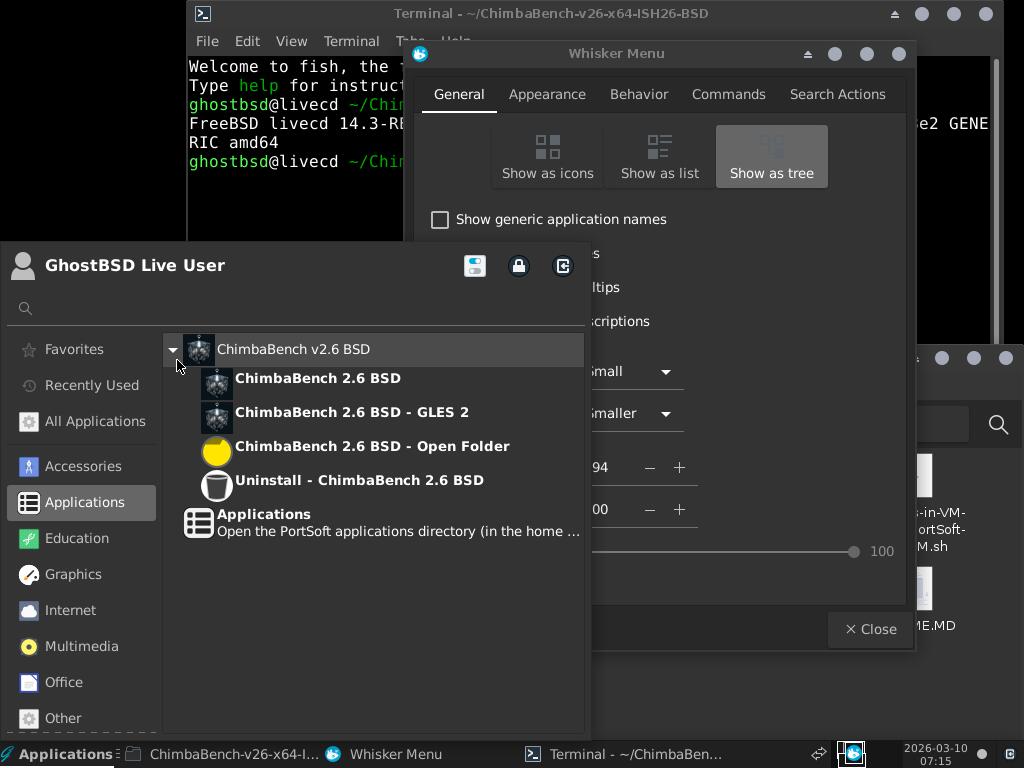Switch to Behavior tab
This screenshot has width=1024, height=768.
pos(639,94)
